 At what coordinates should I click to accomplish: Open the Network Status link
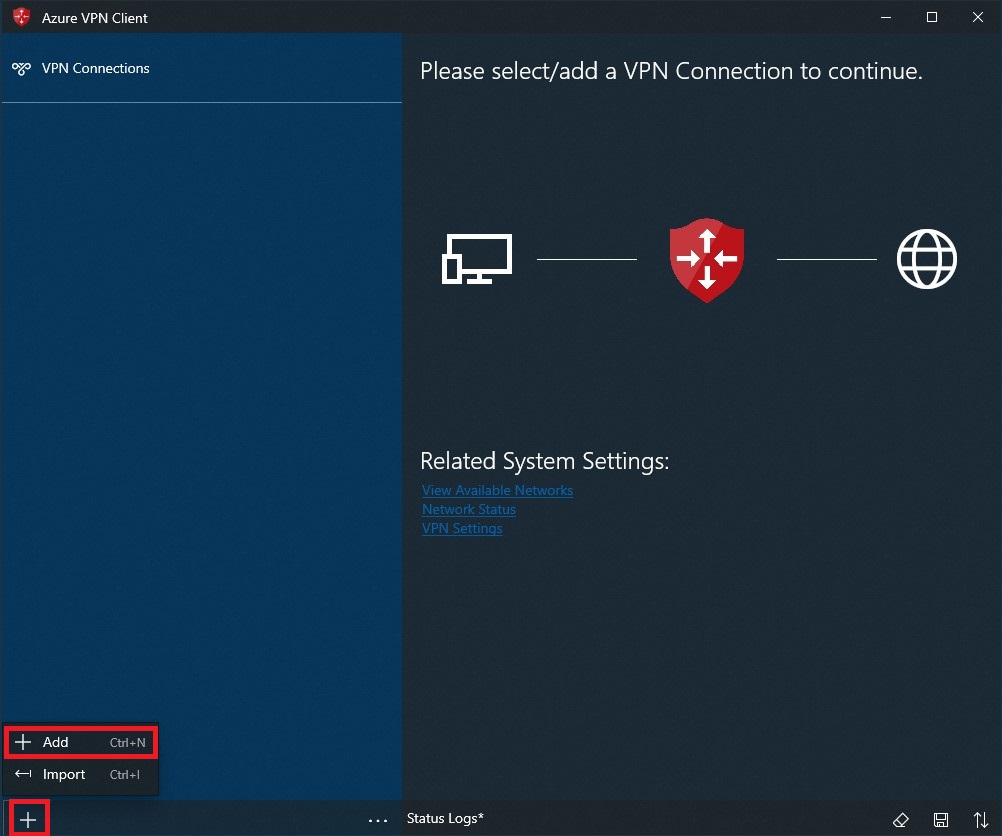(468, 509)
